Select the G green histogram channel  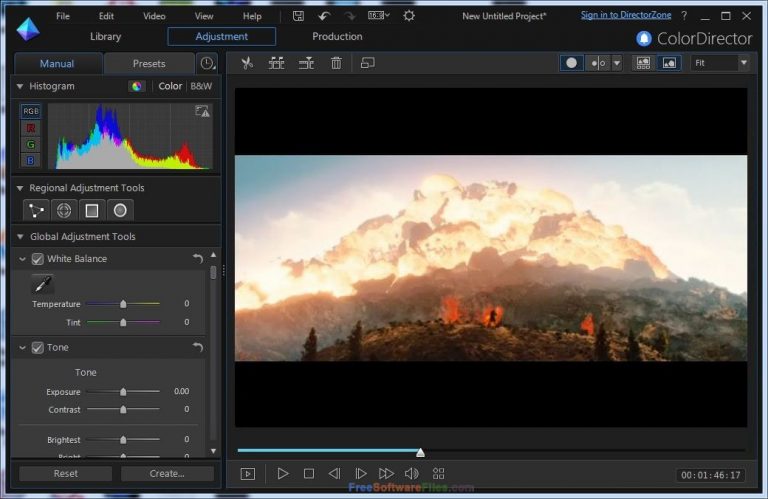click(30, 144)
